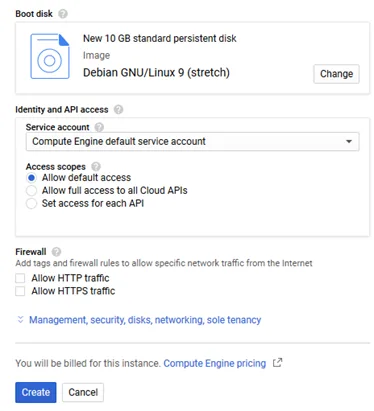
Task: Click the boot disk image icon
Action: click(x=50, y=56)
